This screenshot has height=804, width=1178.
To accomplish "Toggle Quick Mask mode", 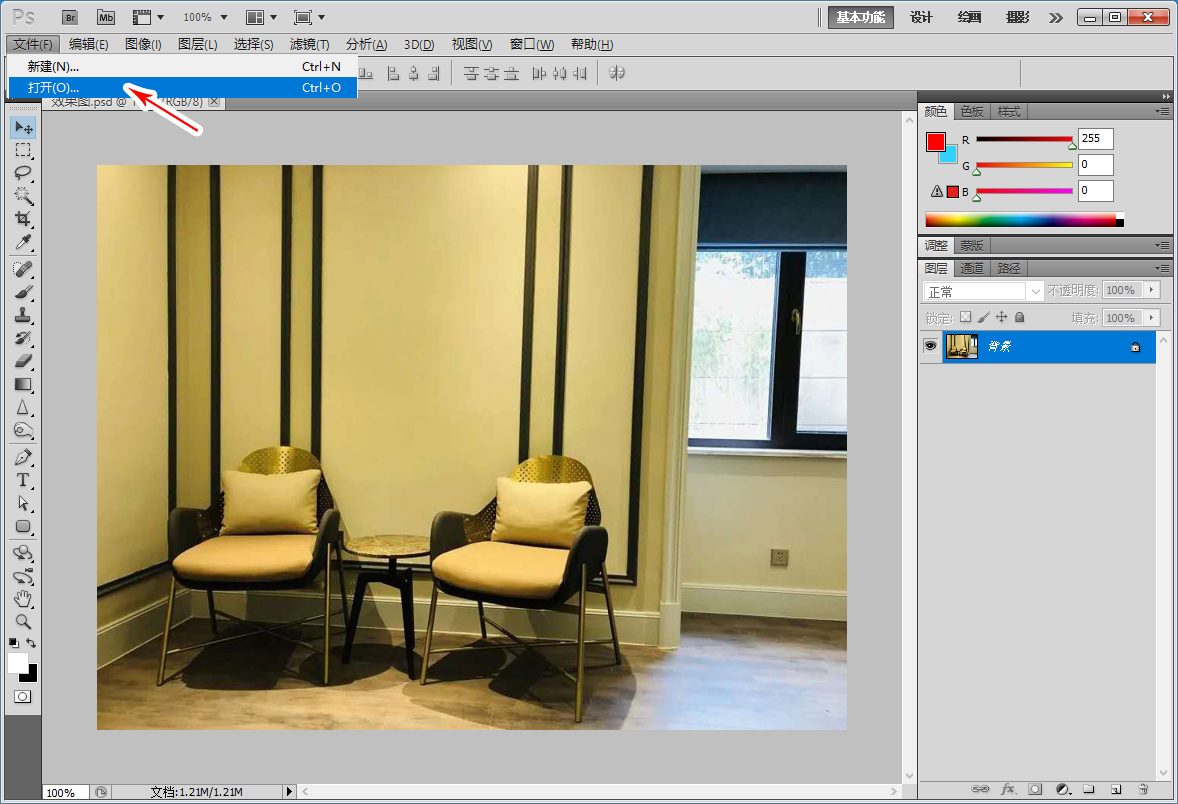I will 23,697.
